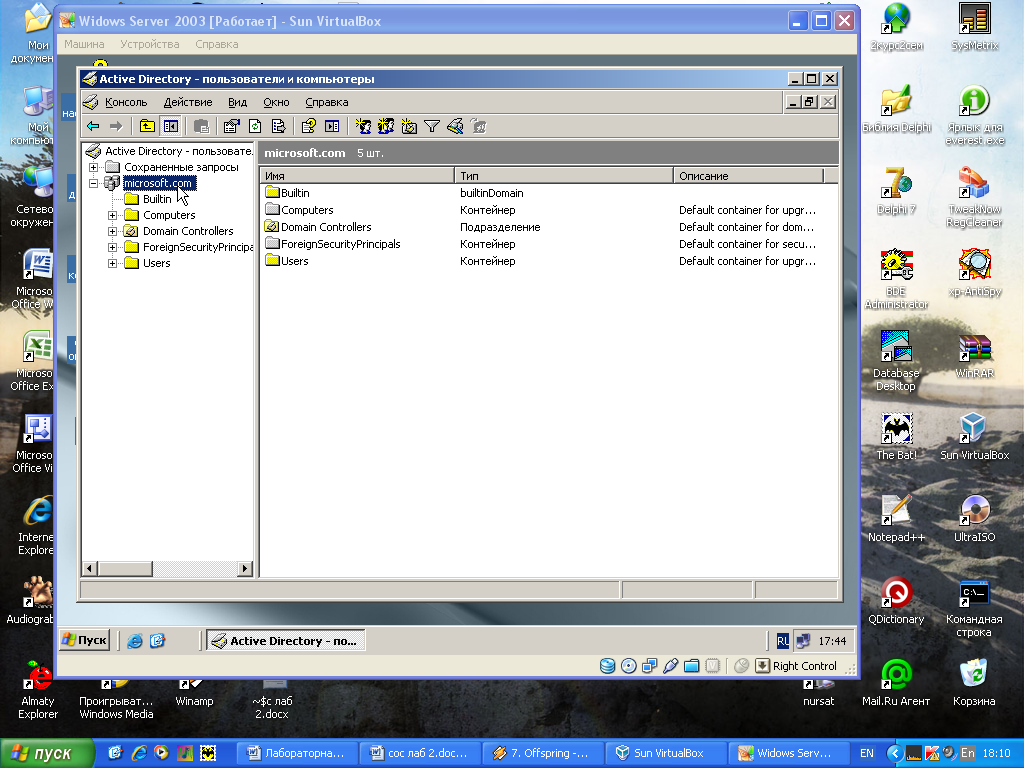The image size is (1024, 768).
Task: Open the VirtualBox Устройства menu
Action: click(x=150, y=44)
